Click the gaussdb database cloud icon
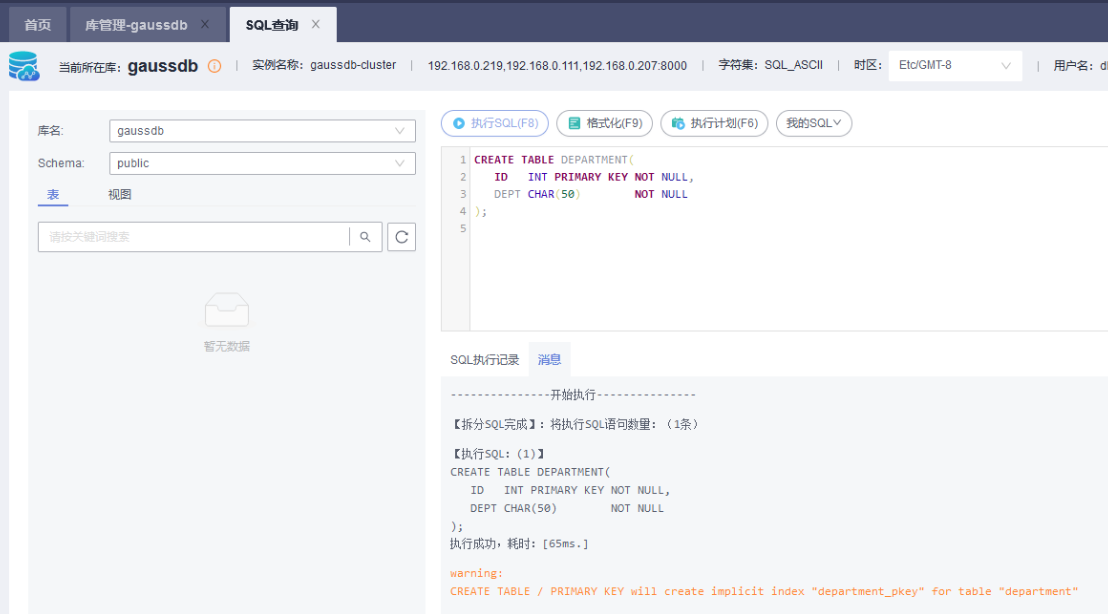 [x=23, y=66]
